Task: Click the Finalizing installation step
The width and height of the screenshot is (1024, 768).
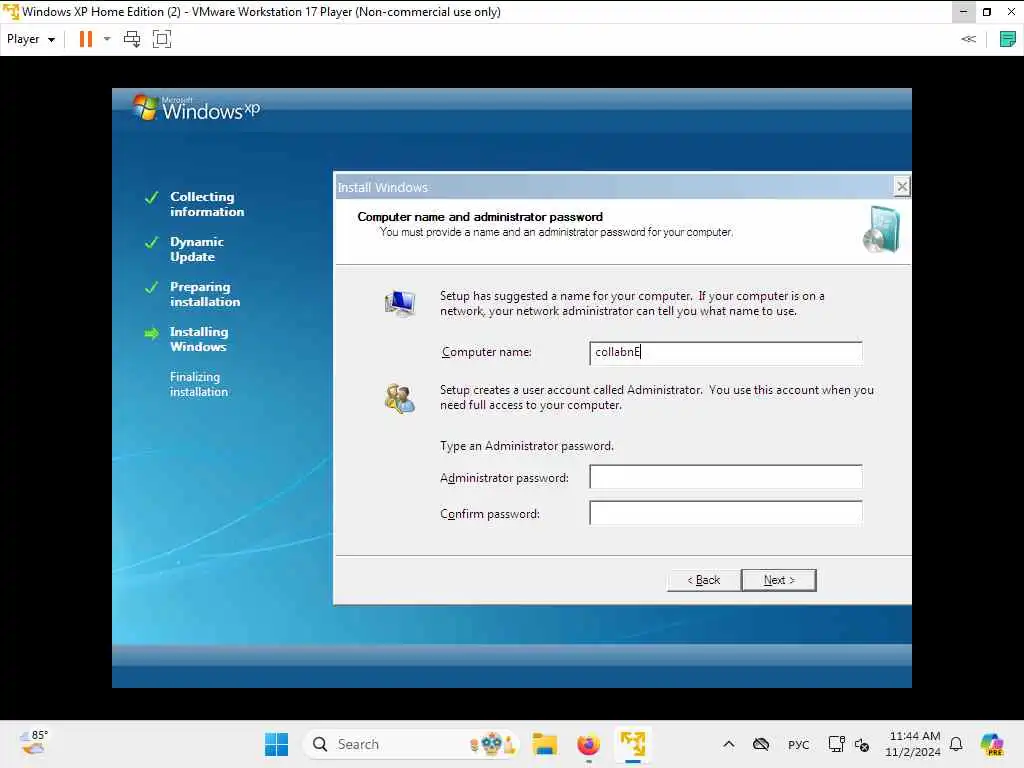Action: click(199, 384)
